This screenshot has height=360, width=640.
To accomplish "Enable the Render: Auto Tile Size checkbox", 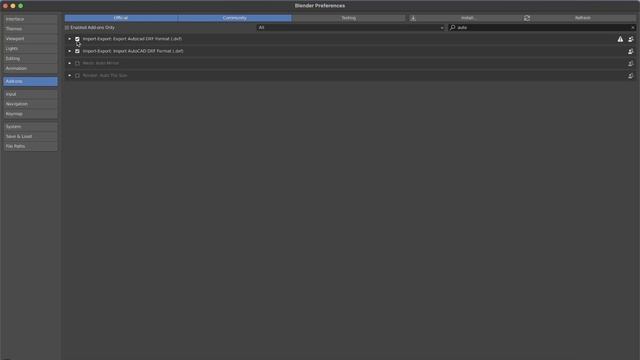I will [77, 76].
